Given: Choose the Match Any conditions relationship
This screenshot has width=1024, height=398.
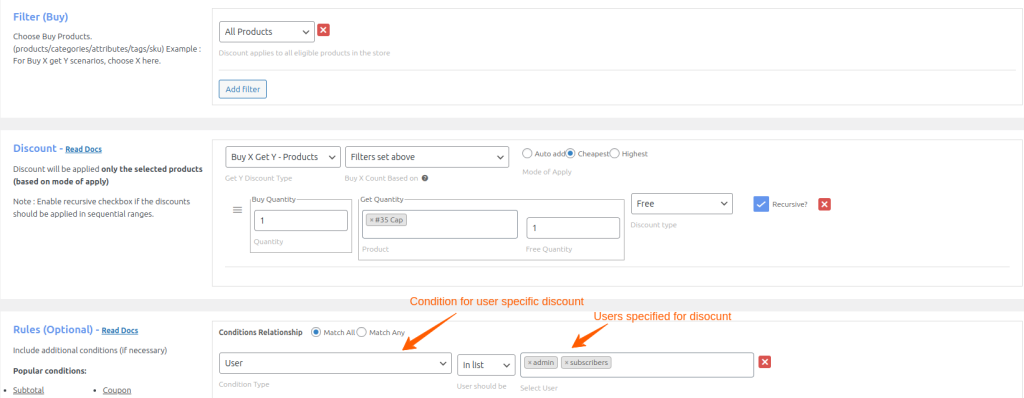Looking at the screenshot, I should (361, 332).
